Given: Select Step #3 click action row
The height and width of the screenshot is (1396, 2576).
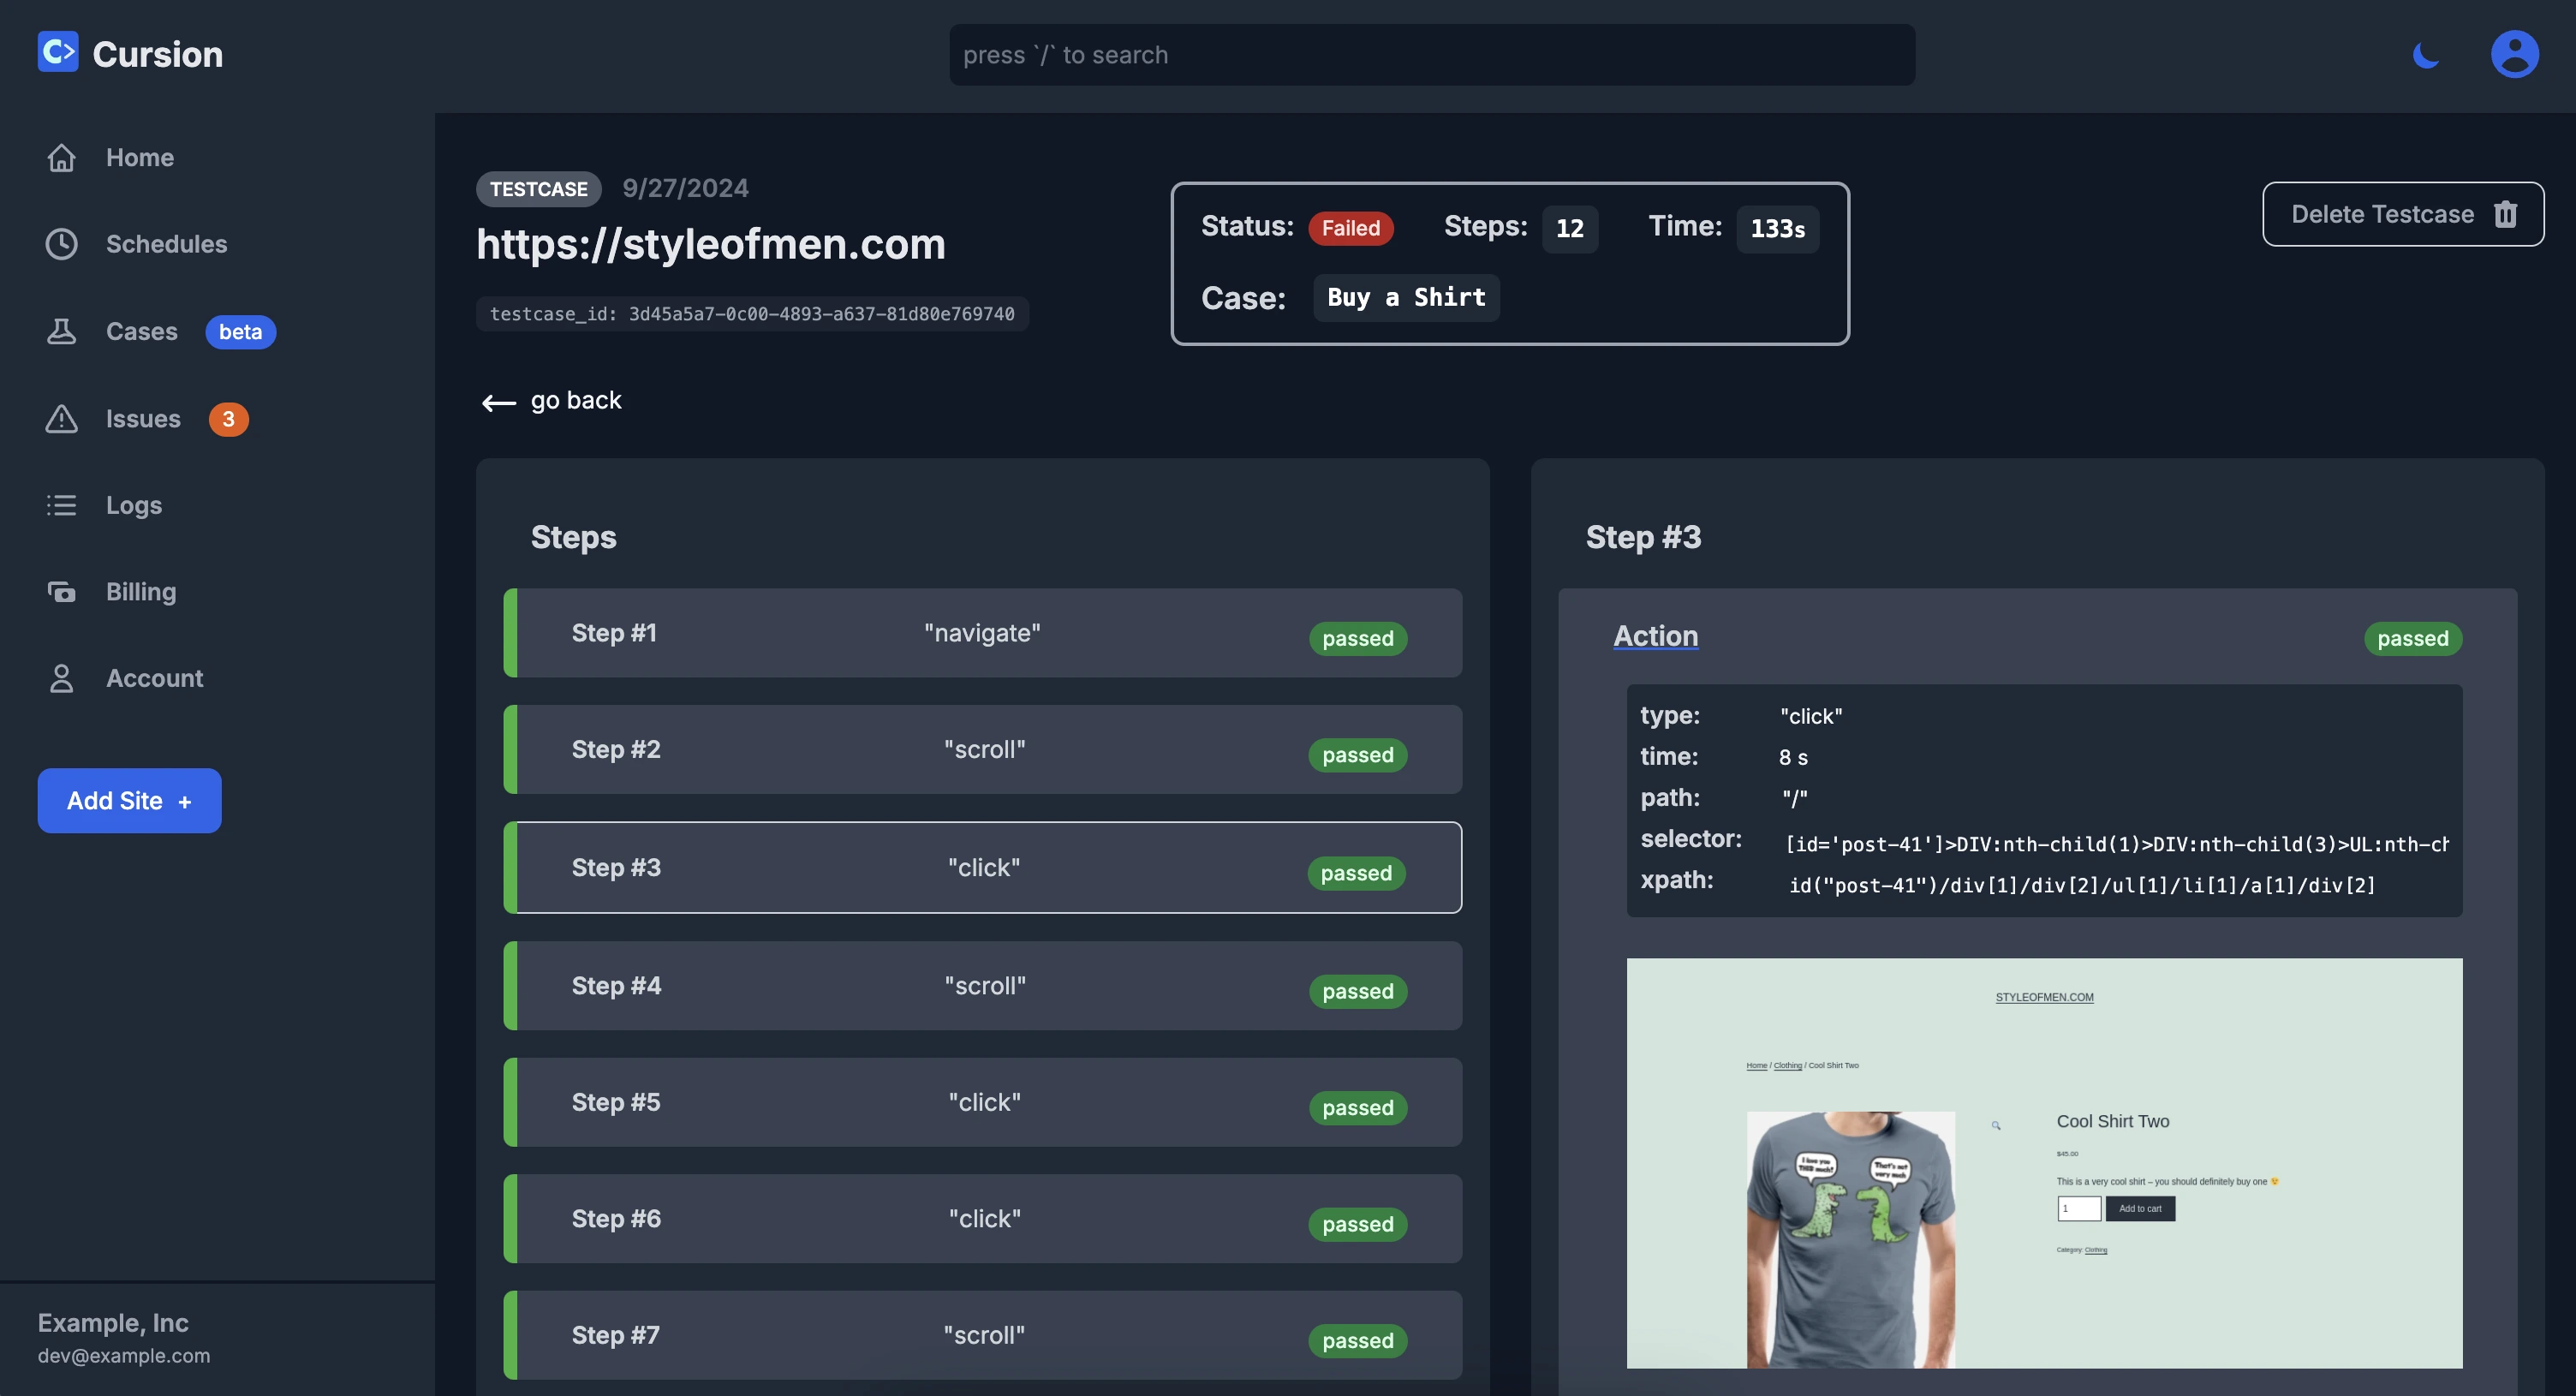Looking at the screenshot, I should tap(980, 865).
